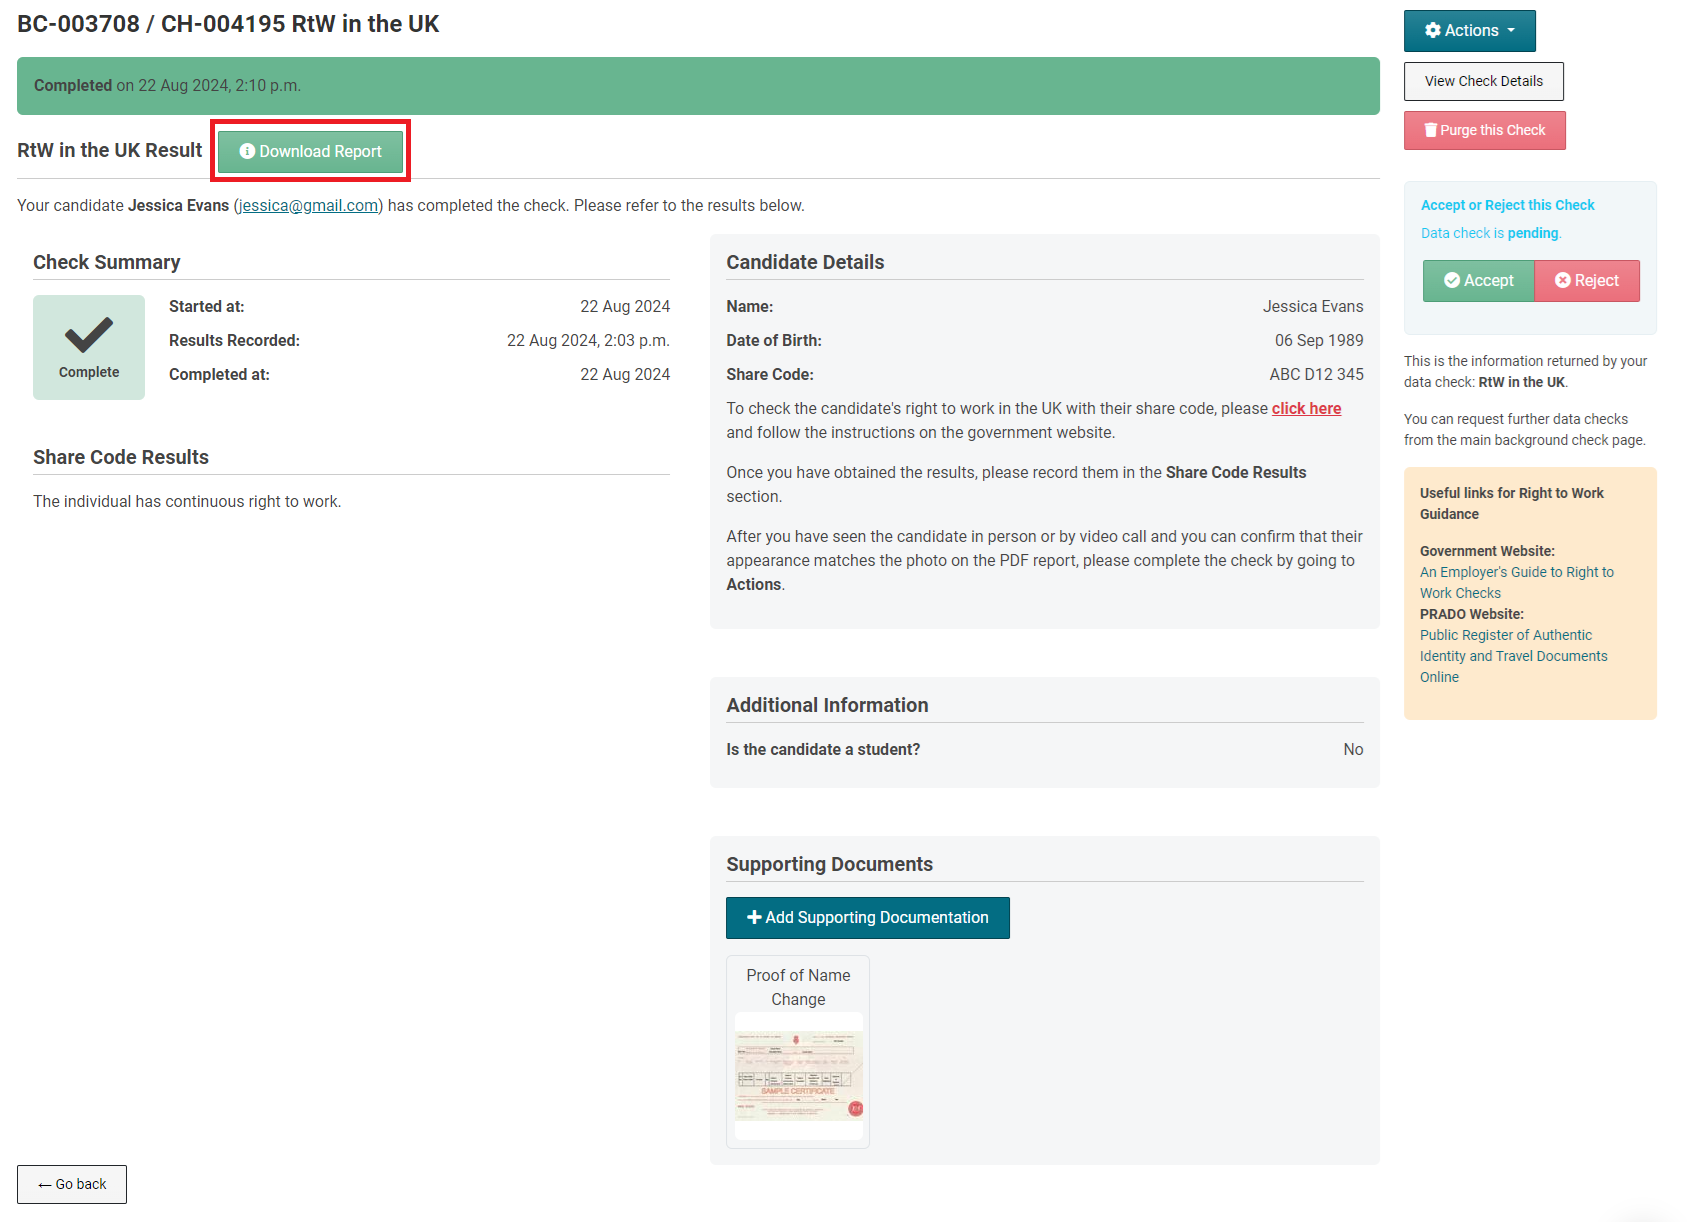The image size is (1687, 1222).
Task: Expand the Actions dropdown caret
Action: tap(1511, 31)
